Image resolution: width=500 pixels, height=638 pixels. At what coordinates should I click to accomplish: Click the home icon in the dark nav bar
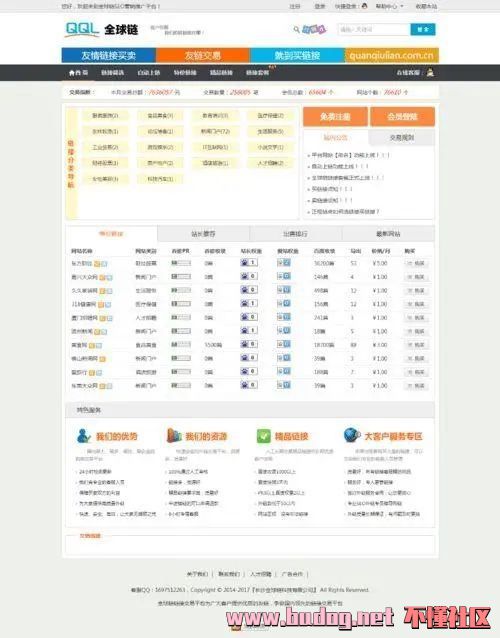[72, 73]
